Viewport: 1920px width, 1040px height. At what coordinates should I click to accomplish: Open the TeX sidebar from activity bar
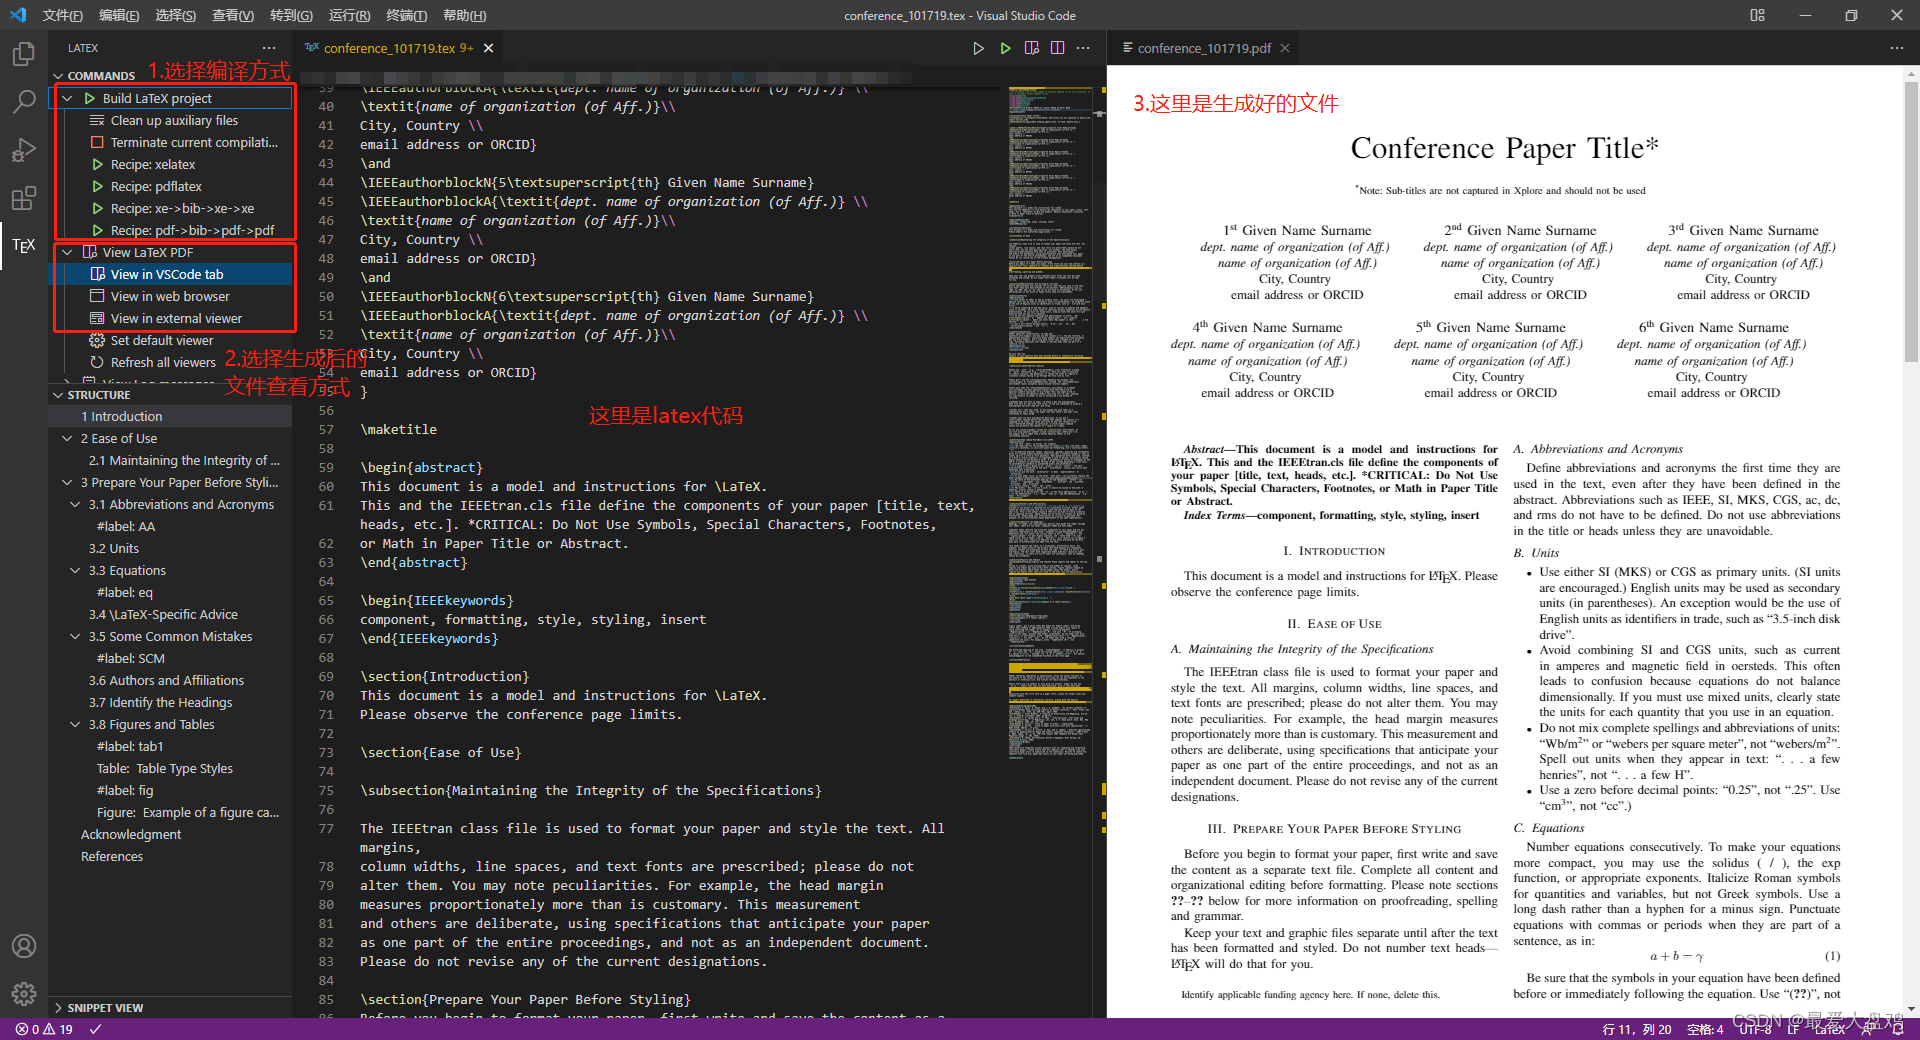24,246
